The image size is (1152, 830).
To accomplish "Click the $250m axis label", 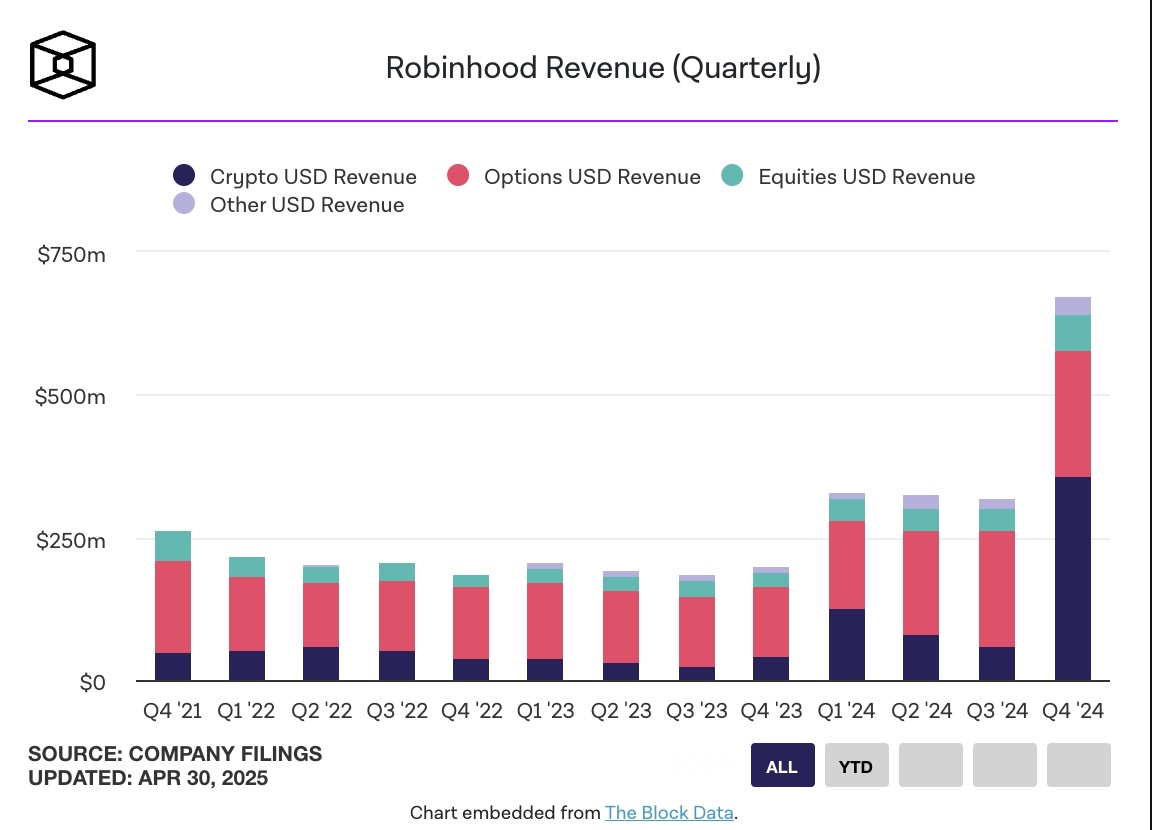I will point(71,541).
